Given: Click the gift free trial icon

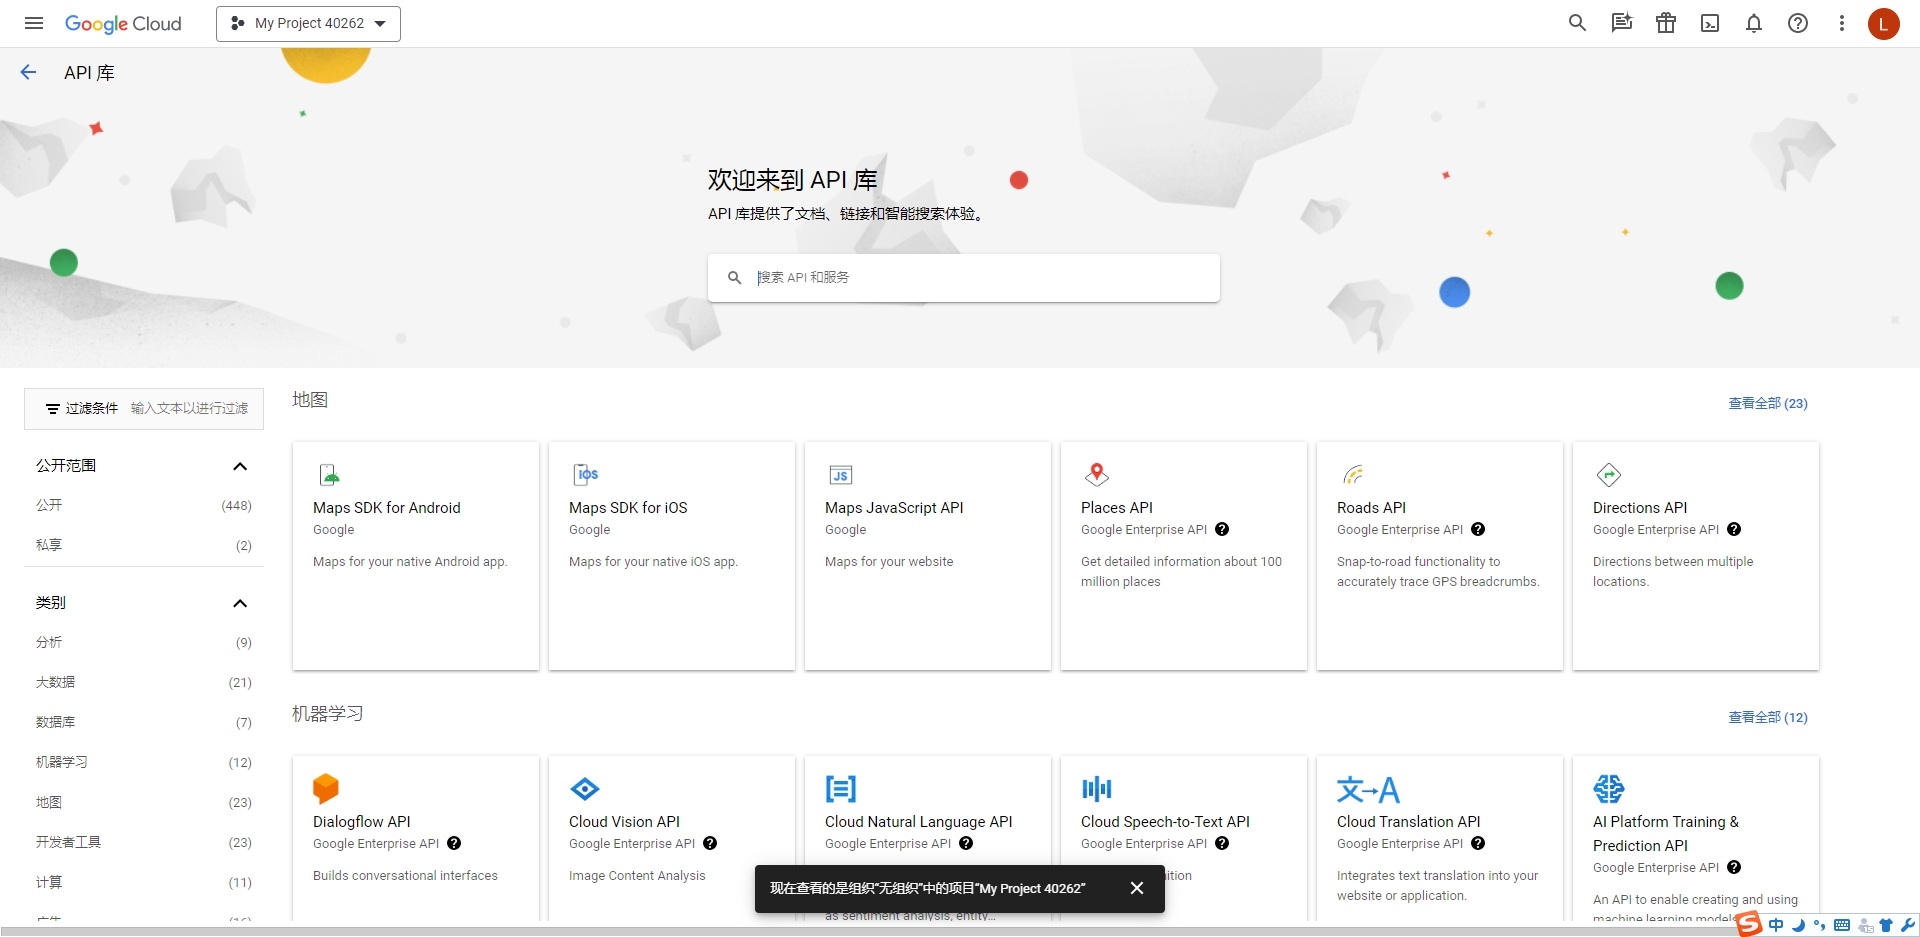Looking at the screenshot, I should 1666,23.
